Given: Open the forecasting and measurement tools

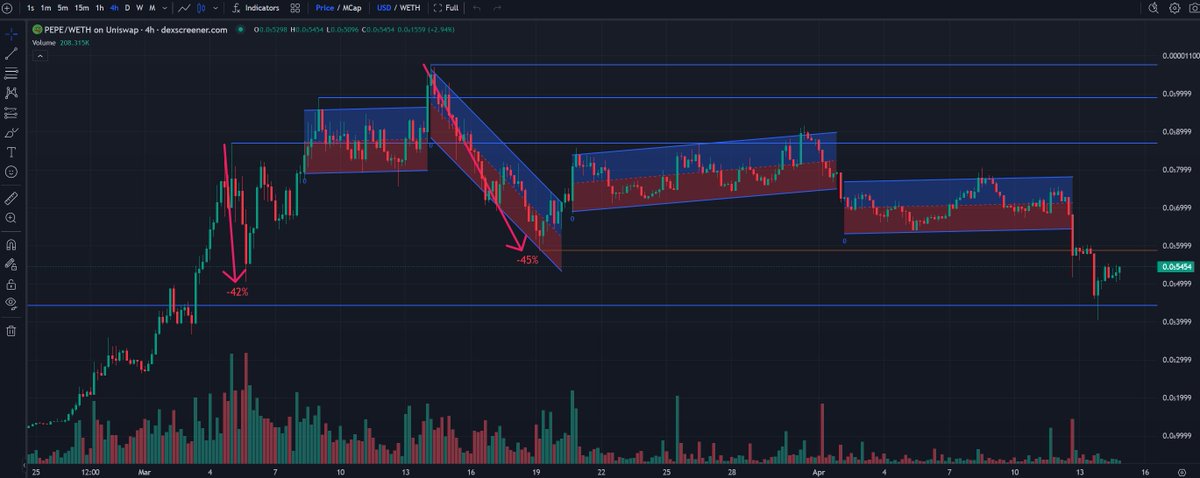Looking at the screenshot, I should point(11,113).
